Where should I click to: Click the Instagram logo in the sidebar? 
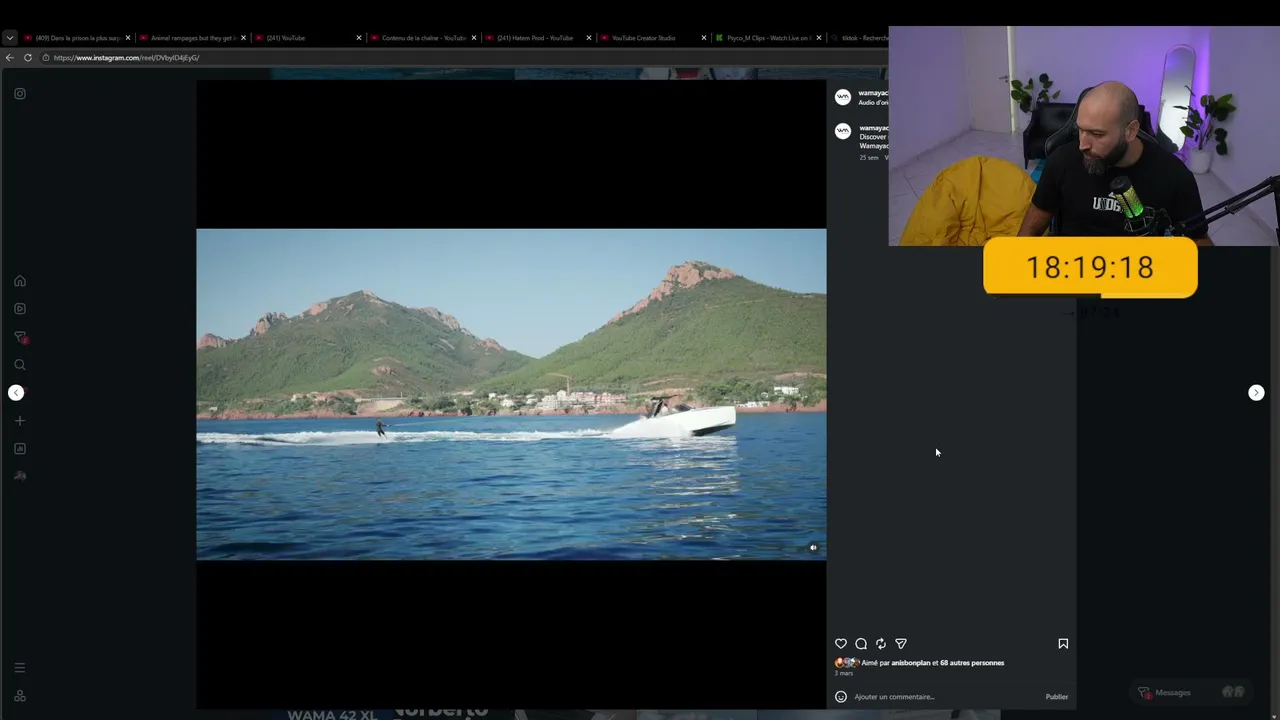pyautogui.click(x=19, y=93)
